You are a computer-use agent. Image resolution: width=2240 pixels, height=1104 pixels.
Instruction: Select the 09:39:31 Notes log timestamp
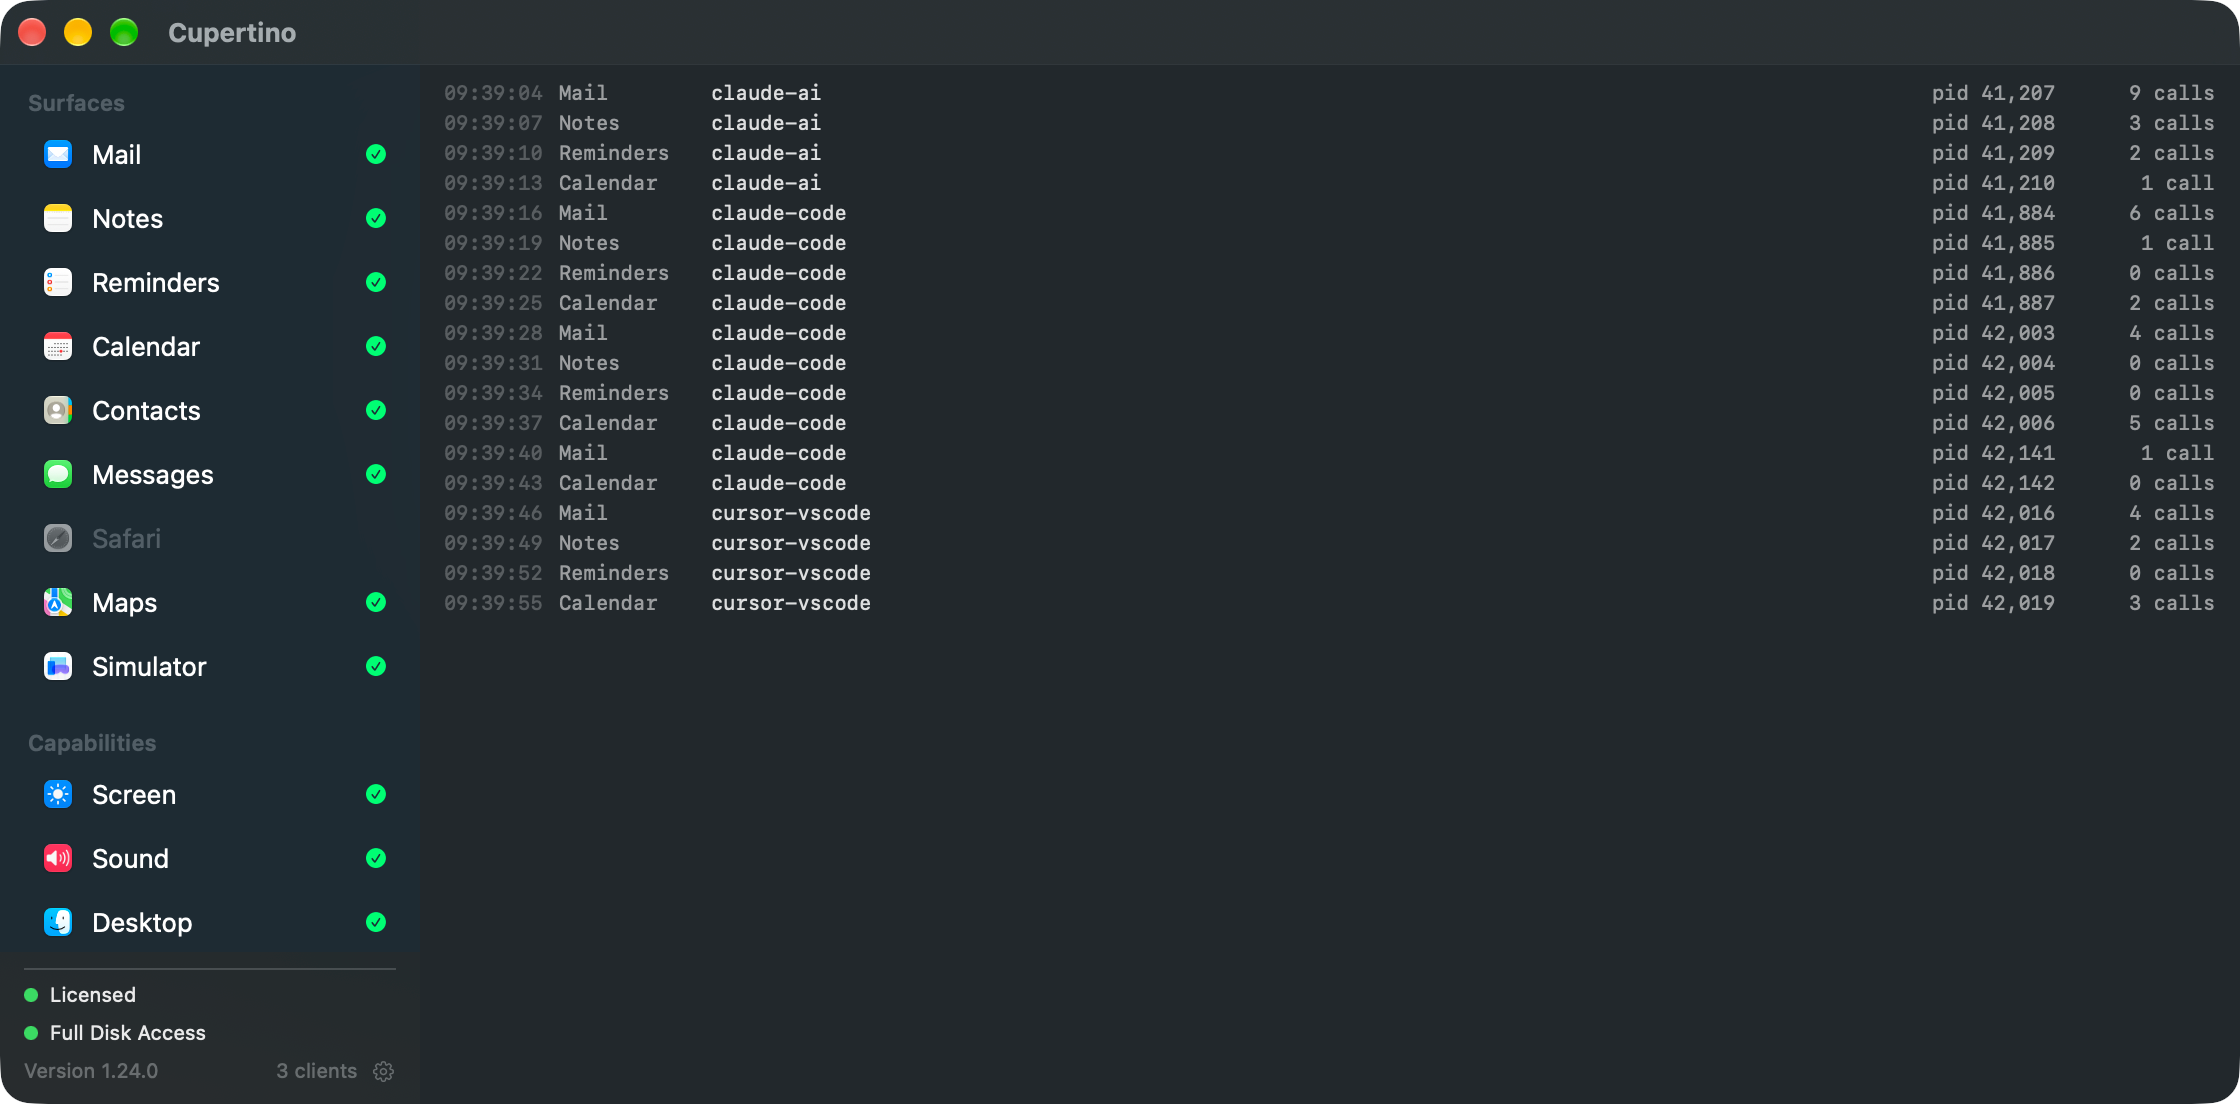click(x=493, y=363)
